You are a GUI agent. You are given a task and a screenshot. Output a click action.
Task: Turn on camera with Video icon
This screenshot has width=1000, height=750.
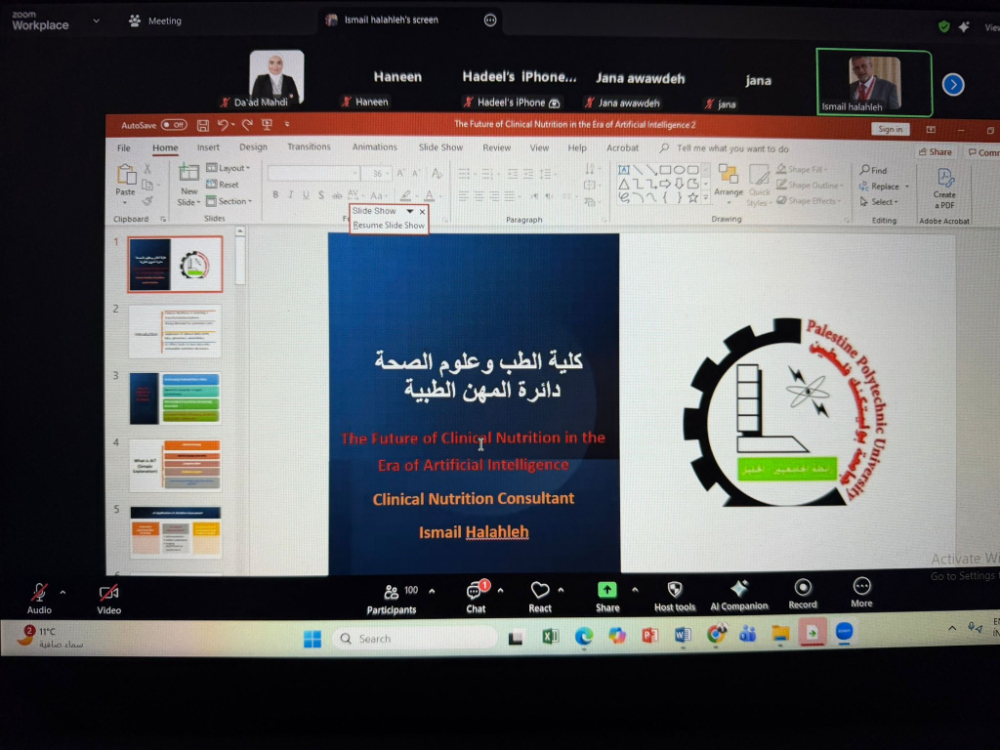tap(109, 593)
